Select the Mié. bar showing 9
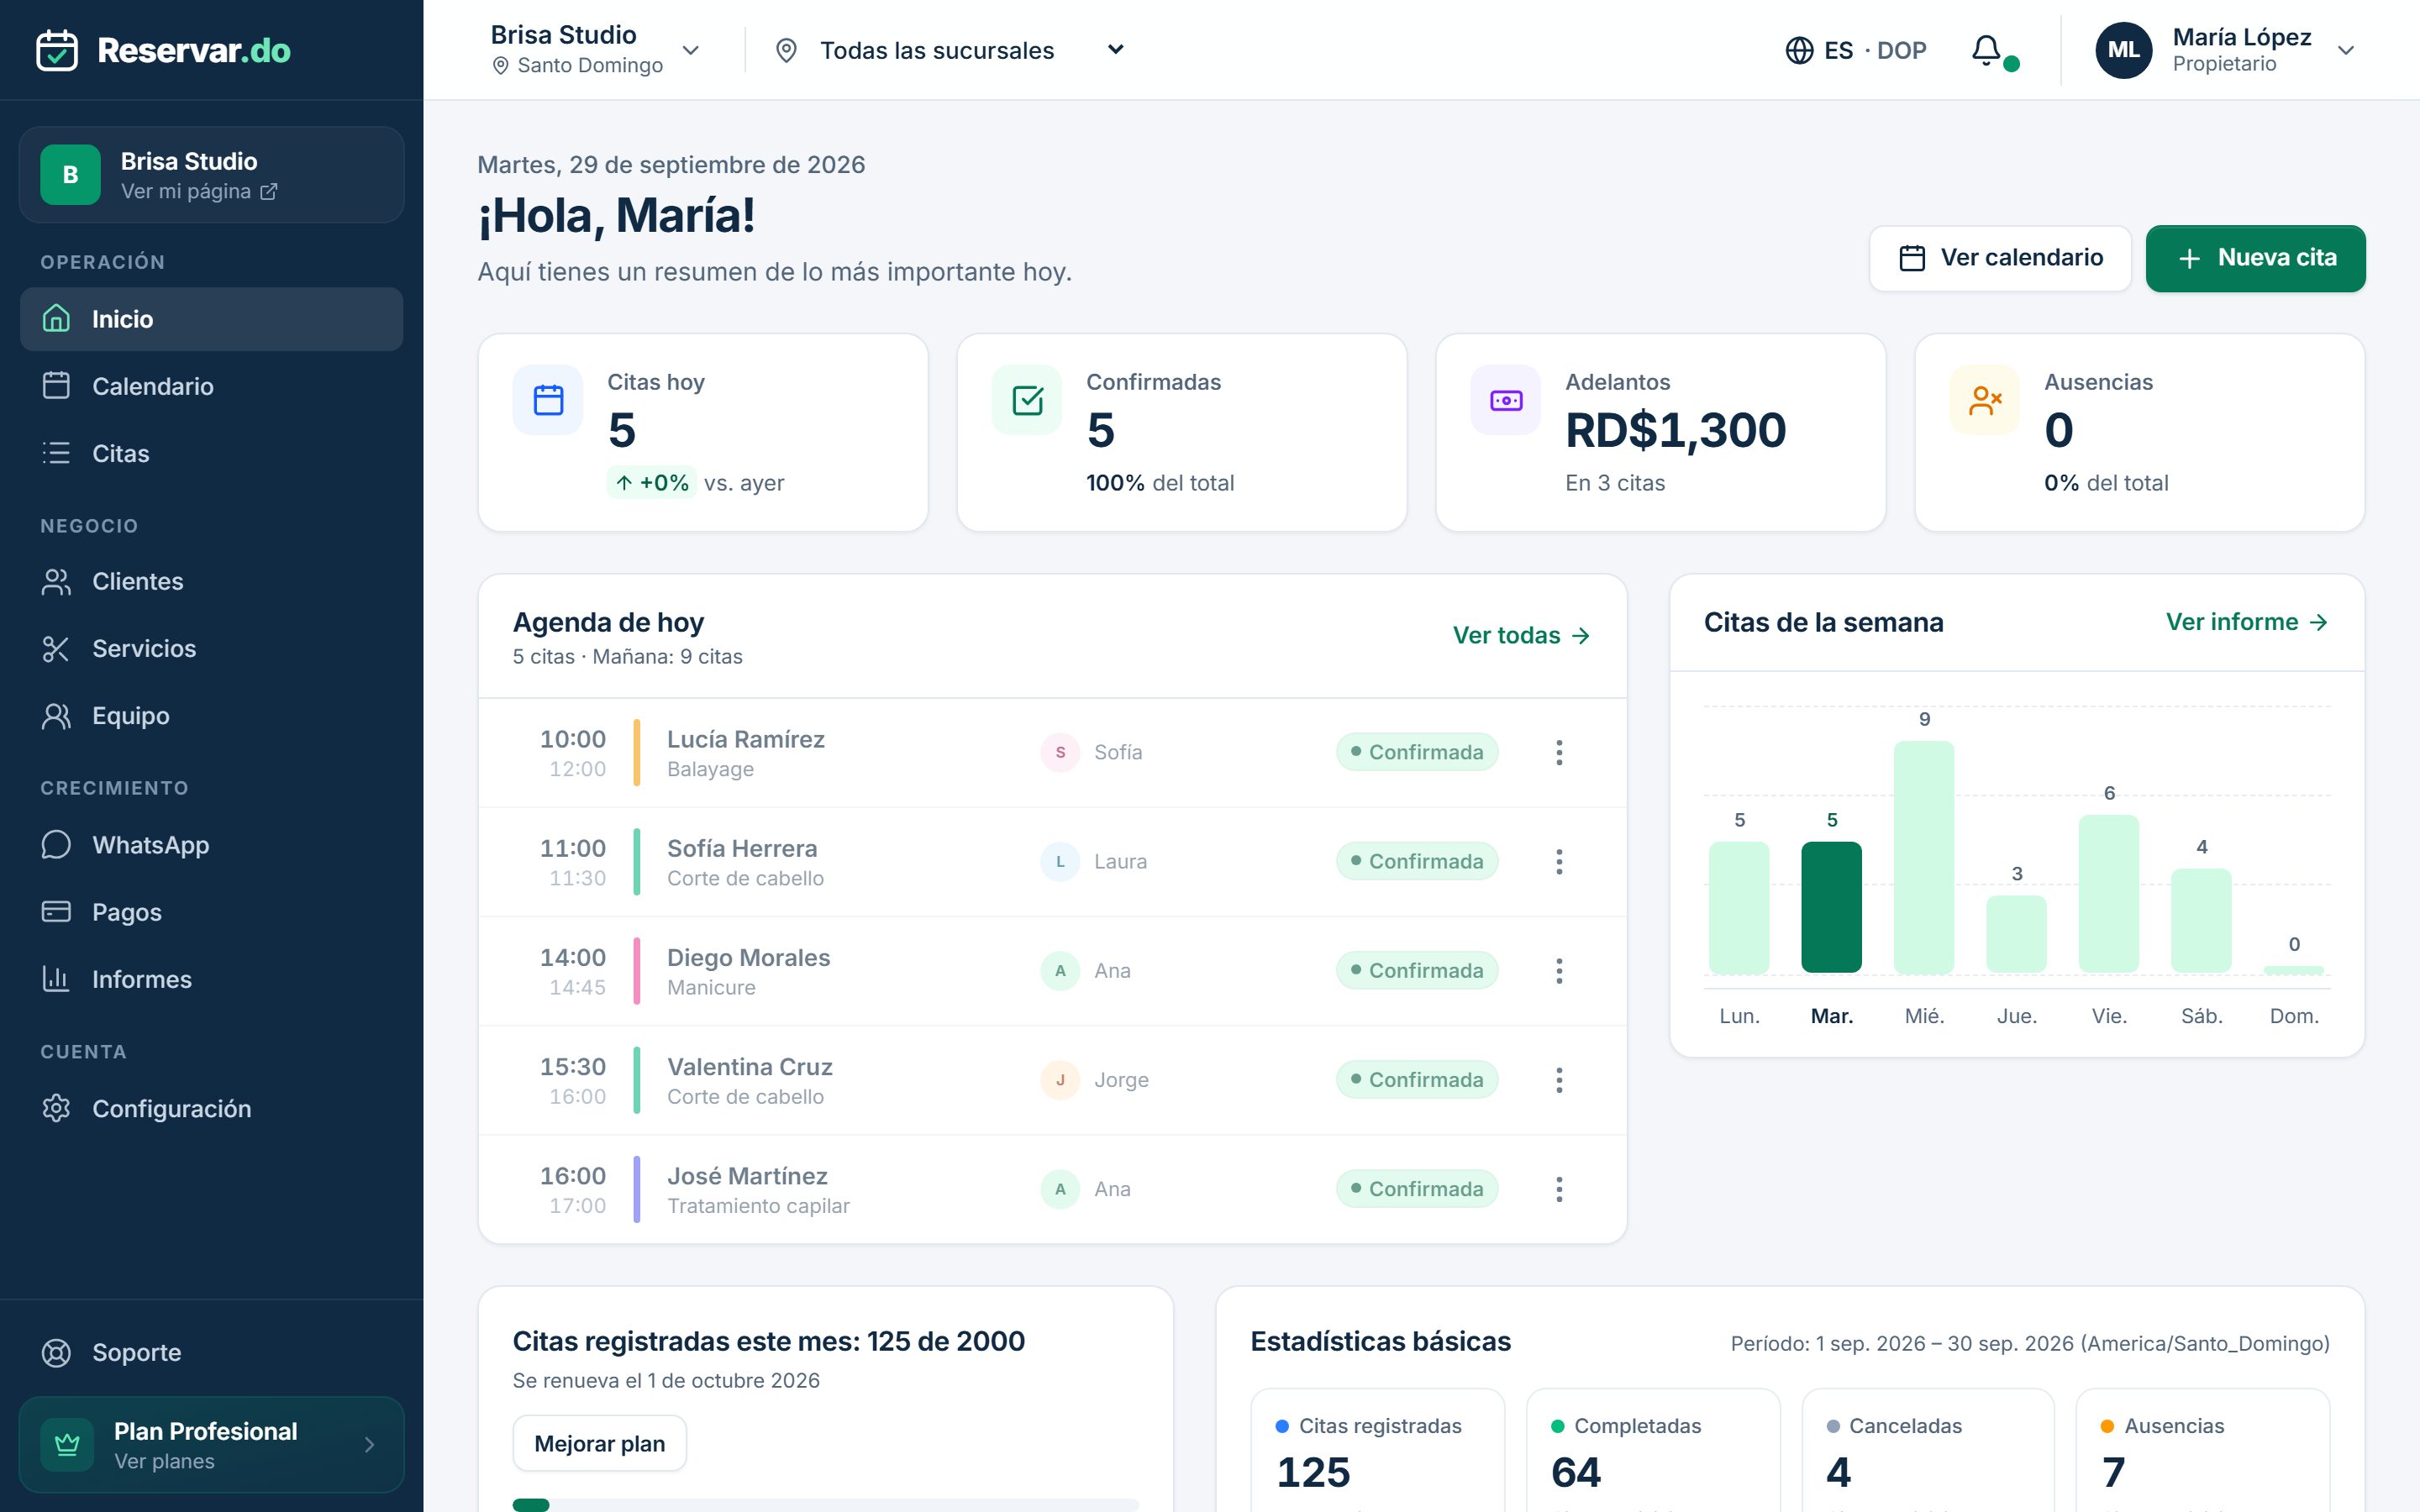The image size is (2420, 1512). pyautogui.click(x=1923, y=857)
